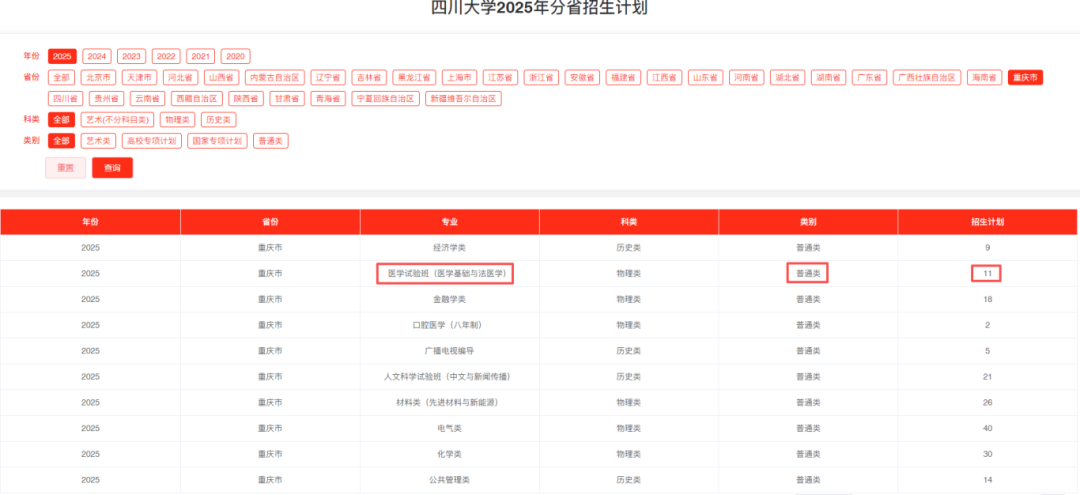Click the 经济学类 major cell
1080x495 pixels.
(450, 248)
